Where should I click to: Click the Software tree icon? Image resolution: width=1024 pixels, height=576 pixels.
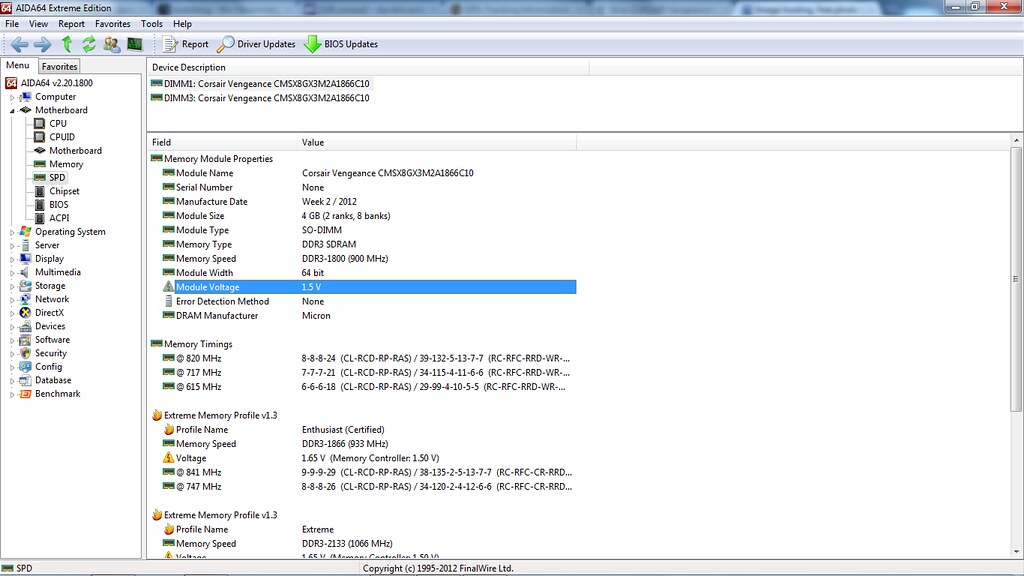click(x=25, y=340)
